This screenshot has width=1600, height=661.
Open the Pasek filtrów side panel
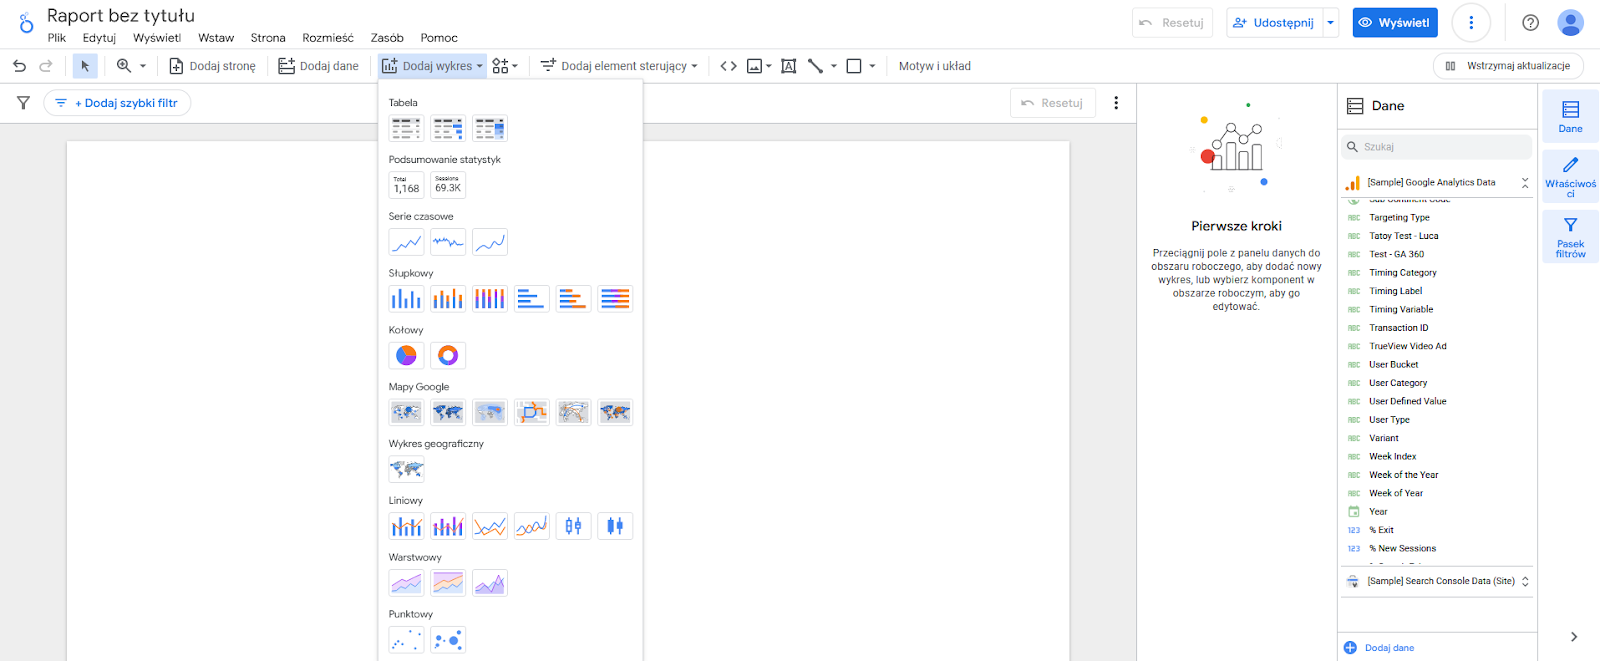[x=1570, y=237]
